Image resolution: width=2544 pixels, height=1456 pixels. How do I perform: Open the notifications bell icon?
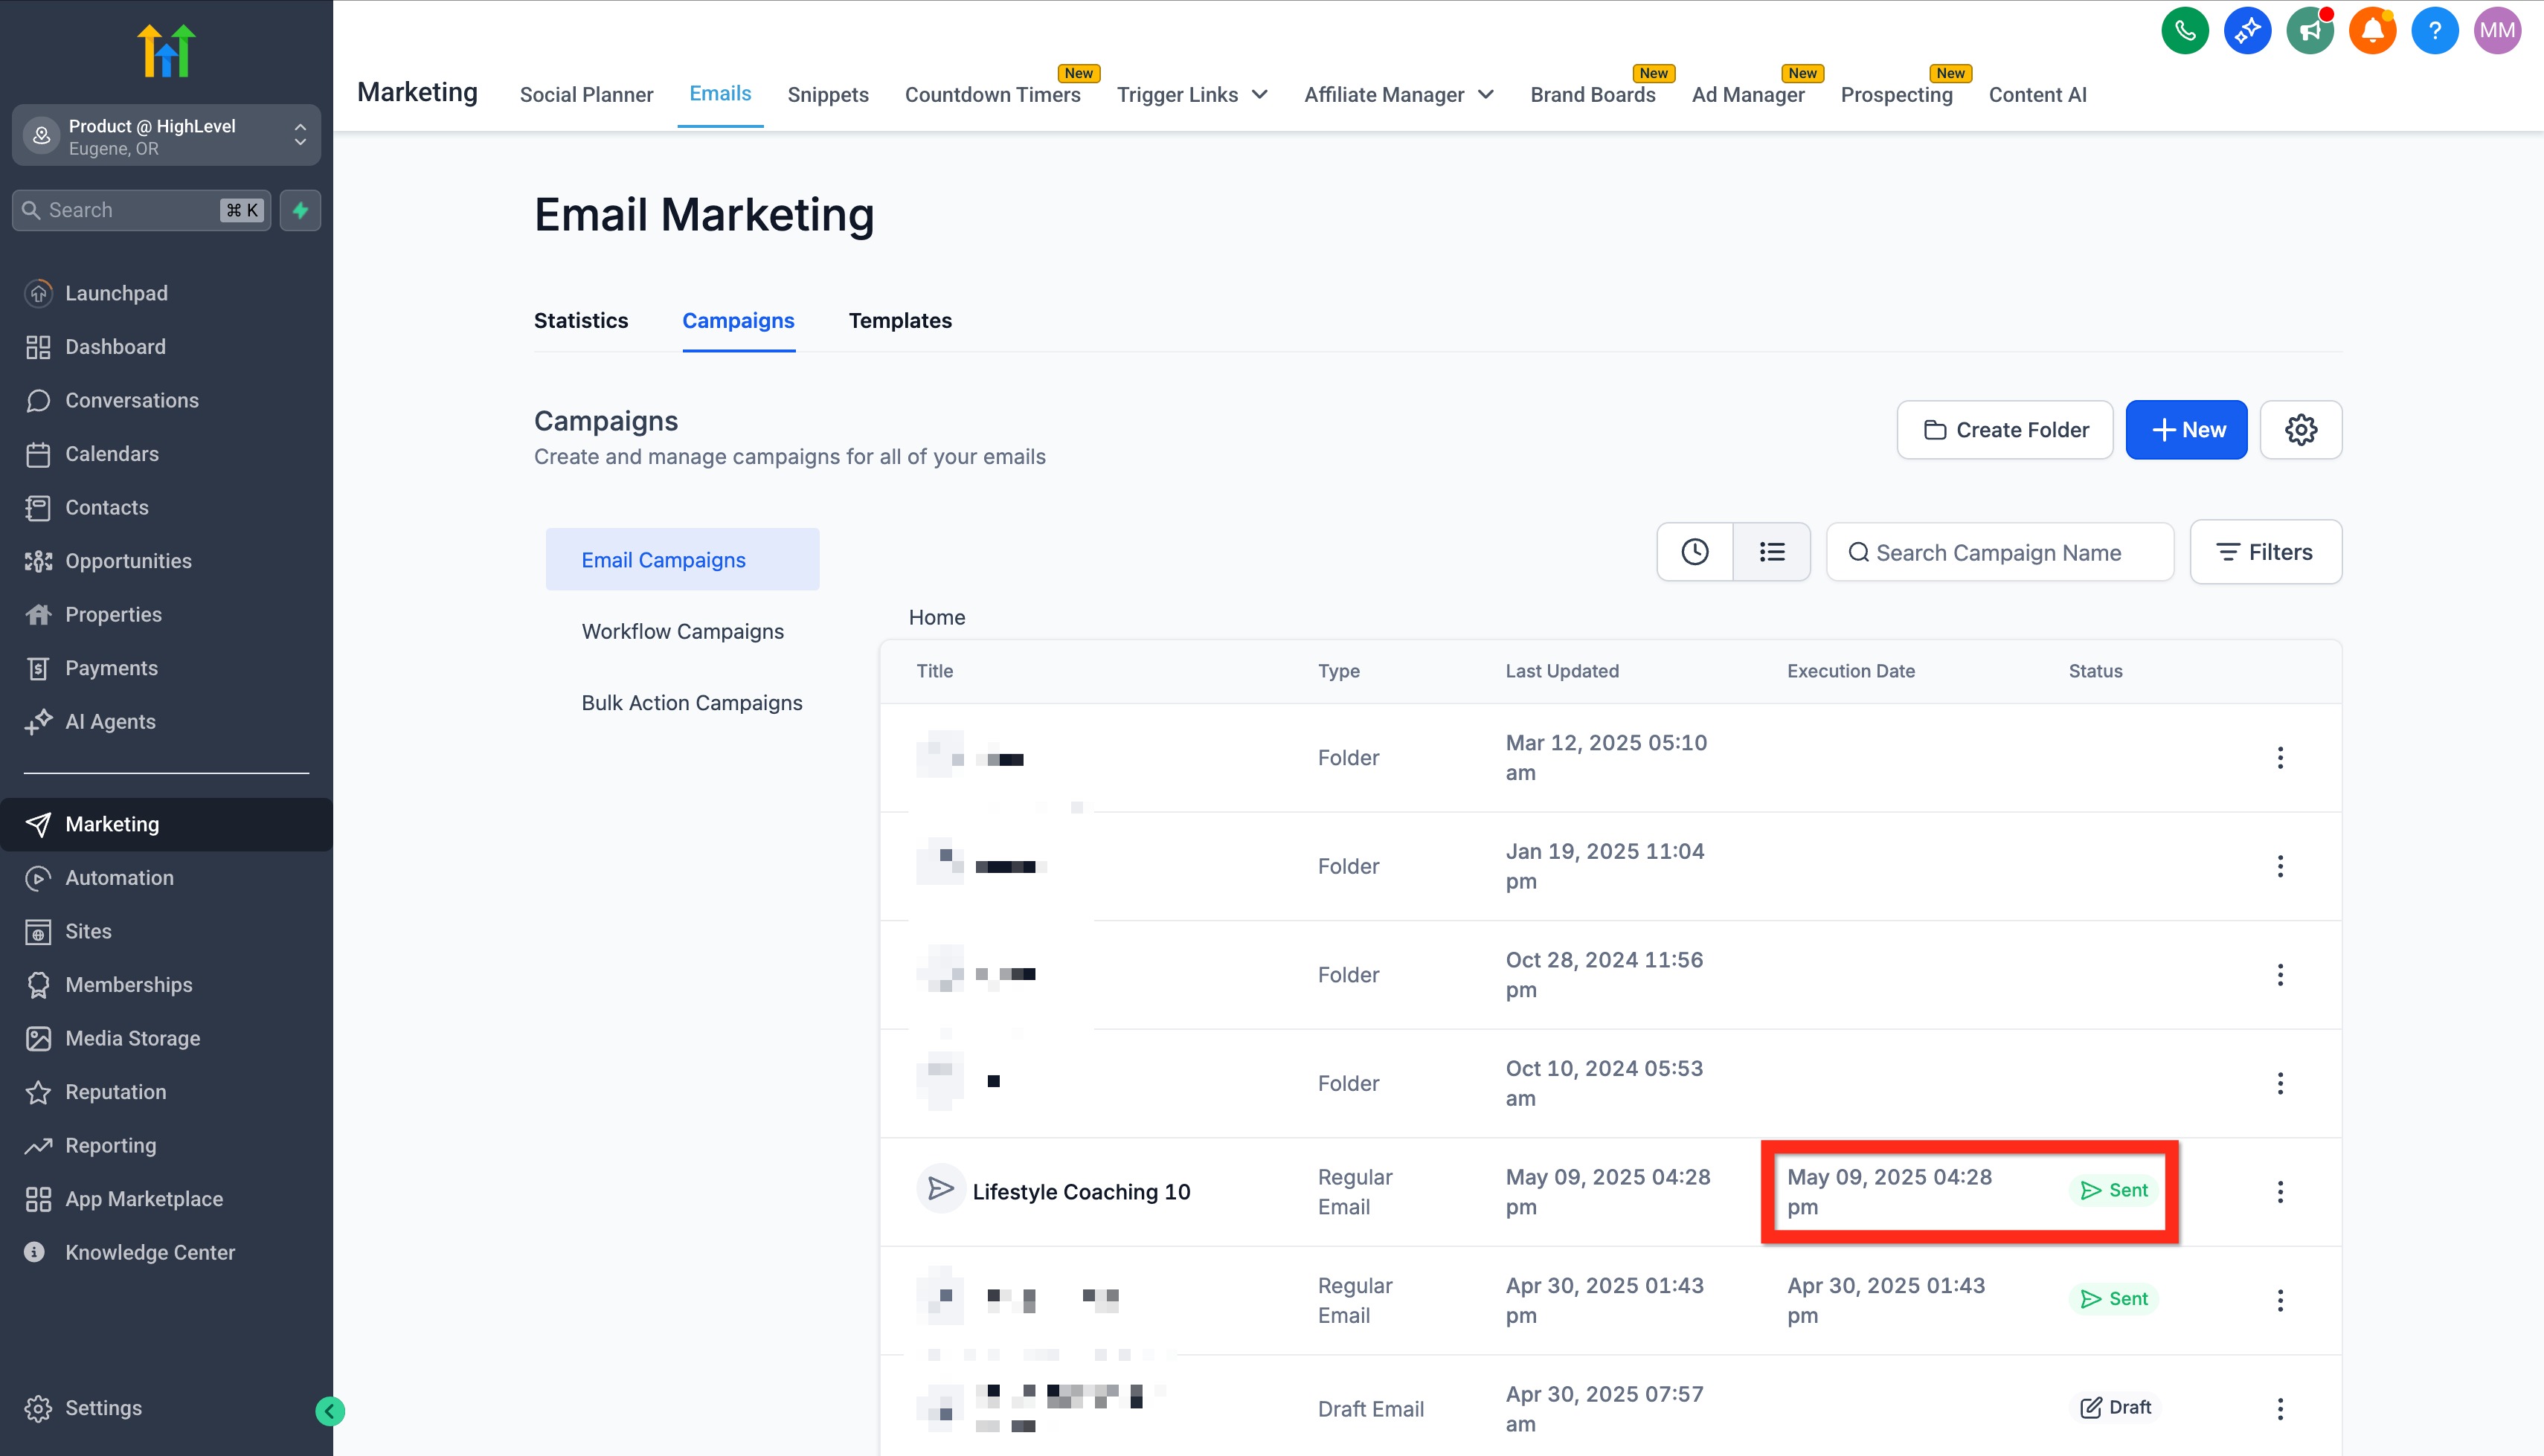tap(2372, 31)
